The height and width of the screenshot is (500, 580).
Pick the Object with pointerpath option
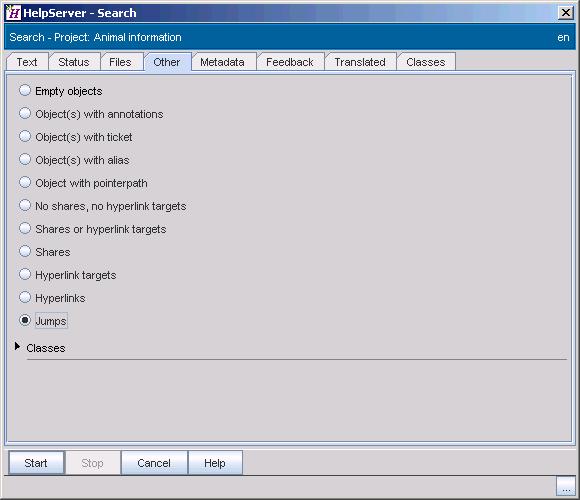[x=25, y=182]
